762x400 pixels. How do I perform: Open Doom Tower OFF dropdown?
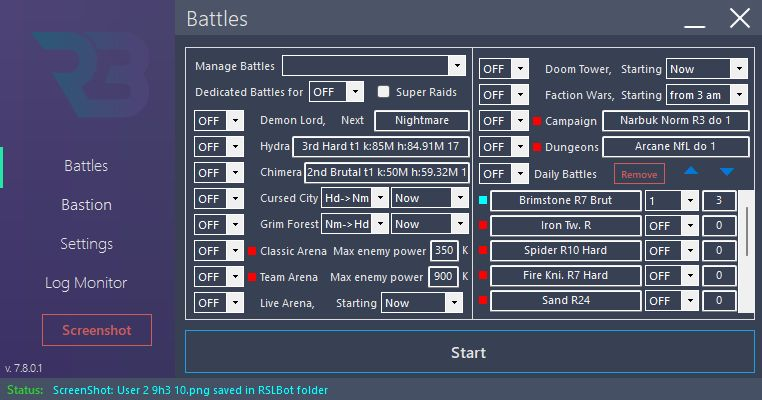504,69
